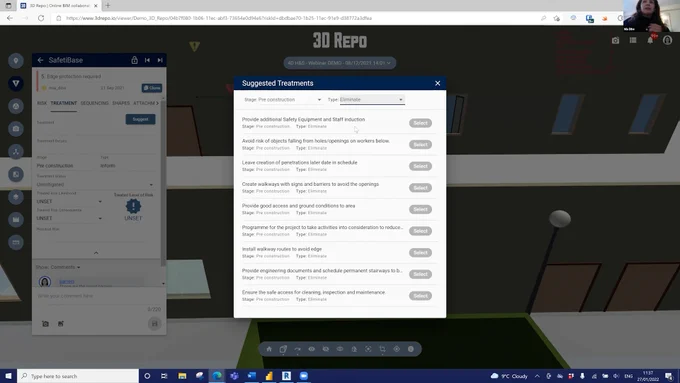Open the user account avatar menu

point(667,40)
